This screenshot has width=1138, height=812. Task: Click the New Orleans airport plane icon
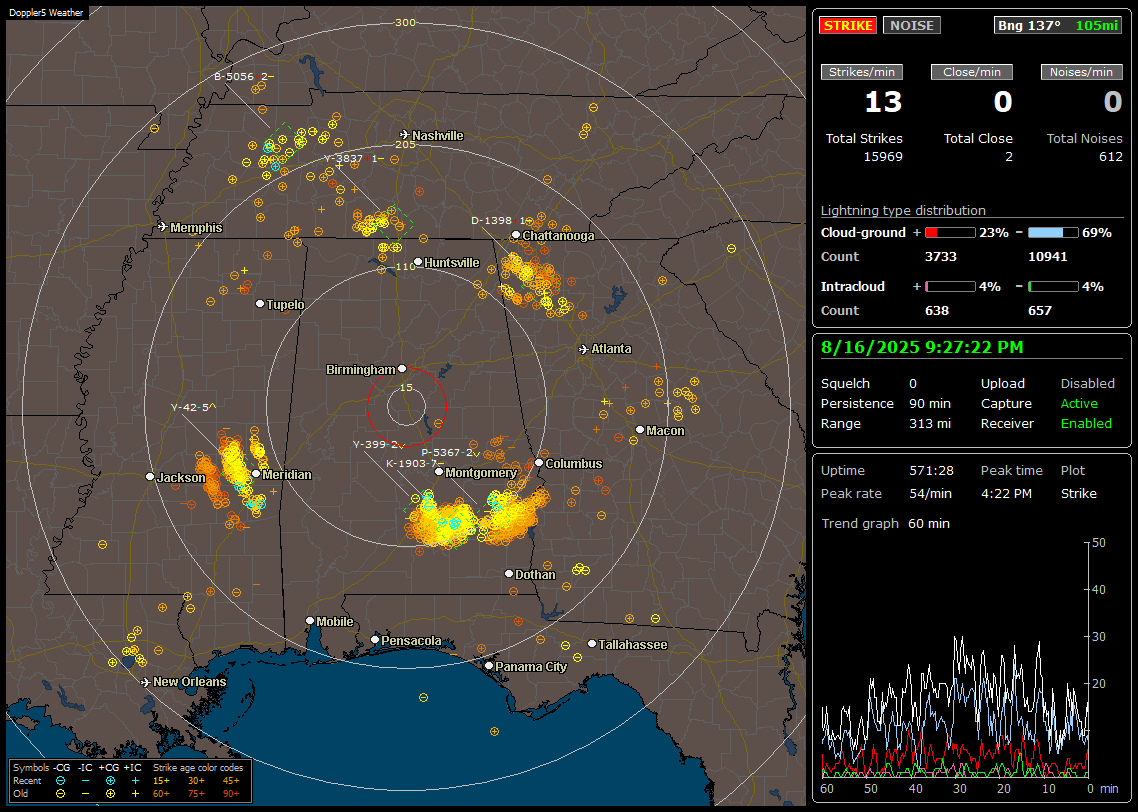146,682
